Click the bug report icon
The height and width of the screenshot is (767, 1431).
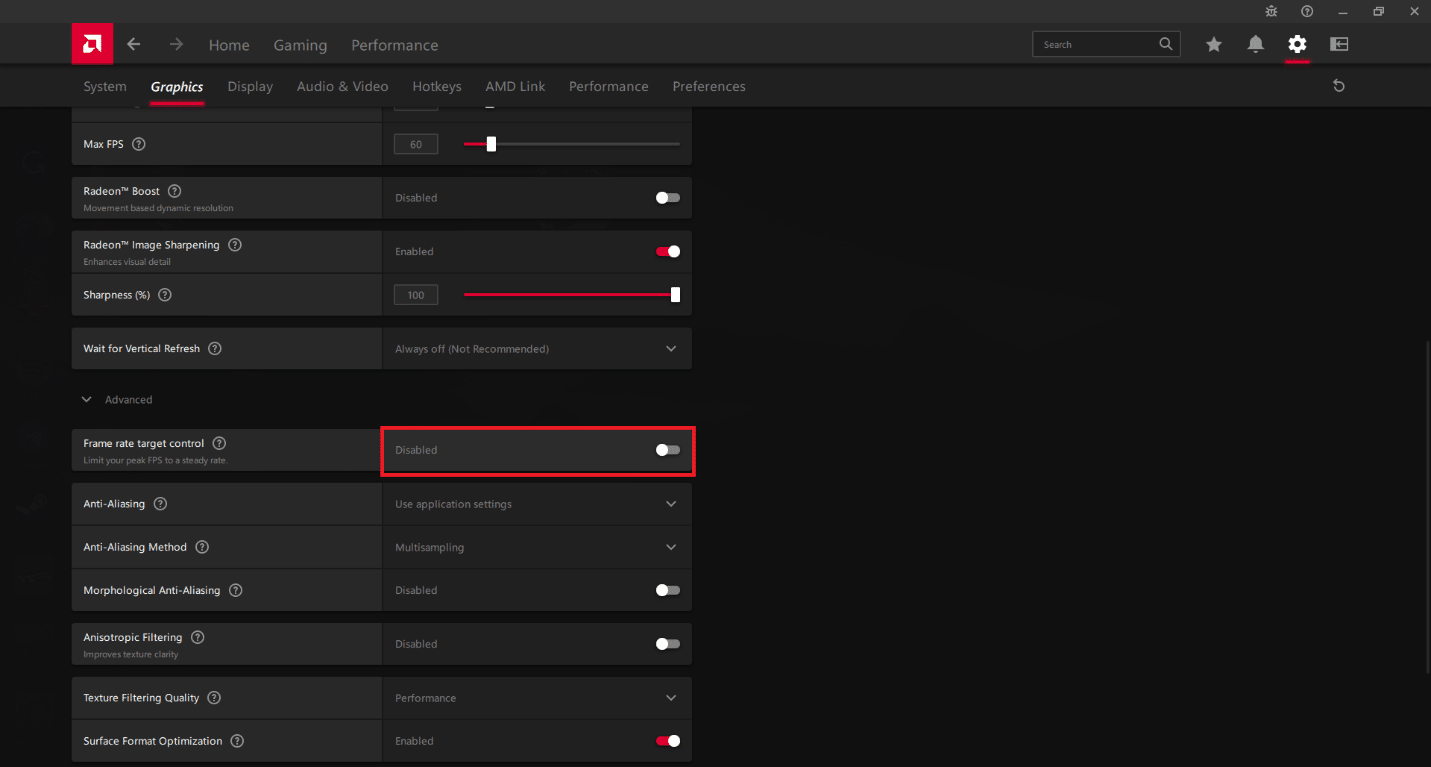click(1271, 11)
